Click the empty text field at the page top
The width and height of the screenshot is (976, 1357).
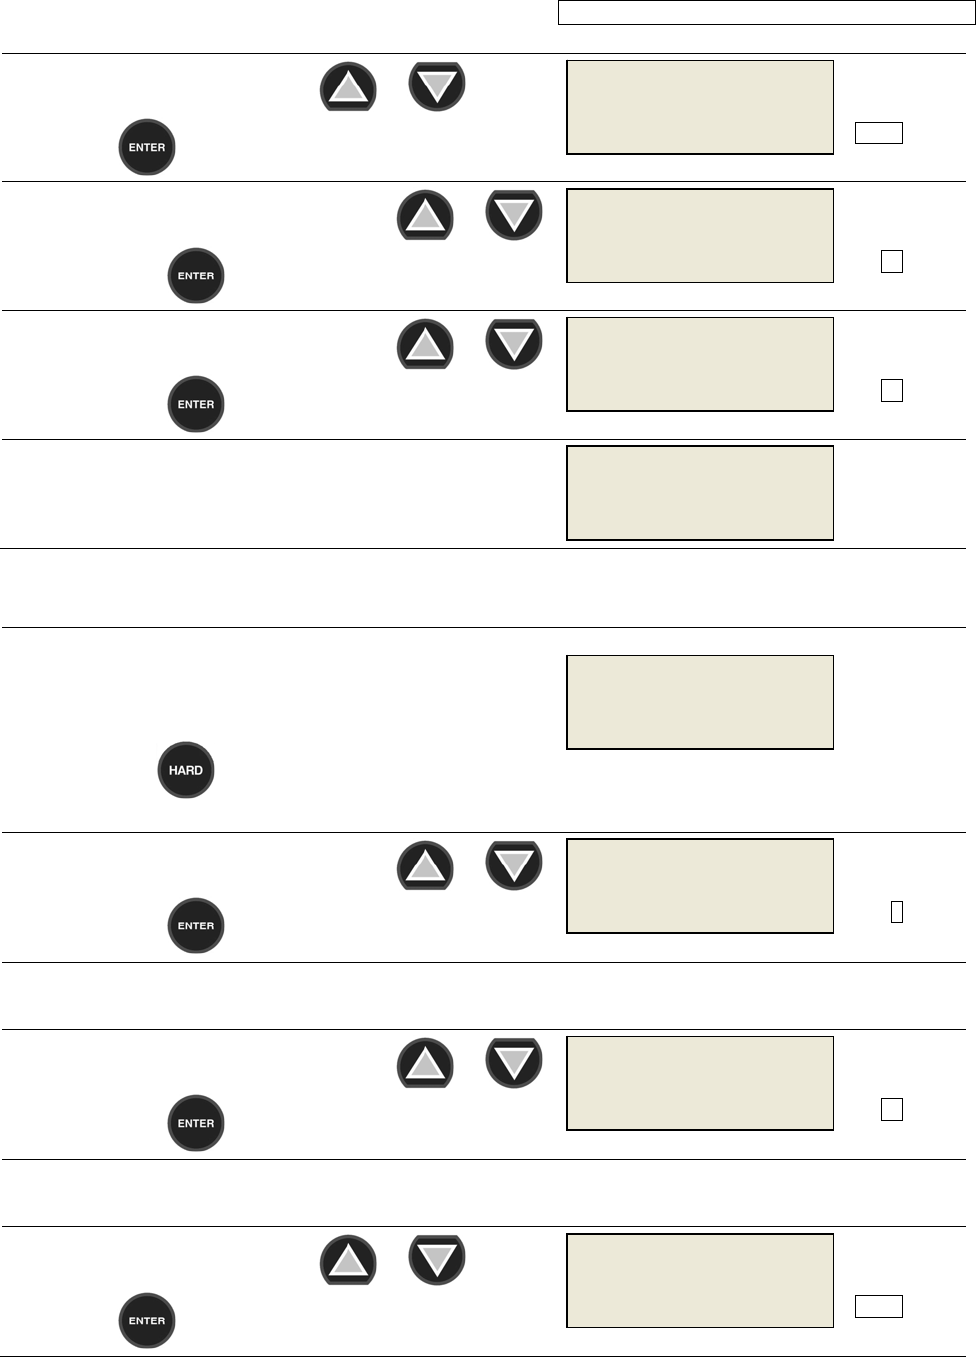765,13
